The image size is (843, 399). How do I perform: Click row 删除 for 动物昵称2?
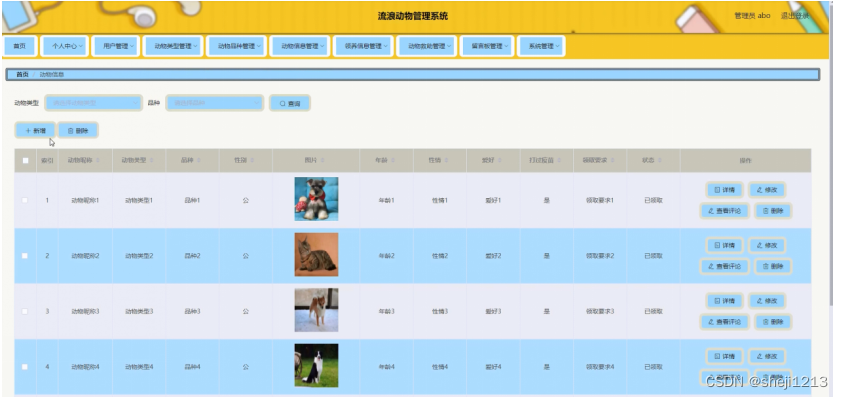point(773,266)
